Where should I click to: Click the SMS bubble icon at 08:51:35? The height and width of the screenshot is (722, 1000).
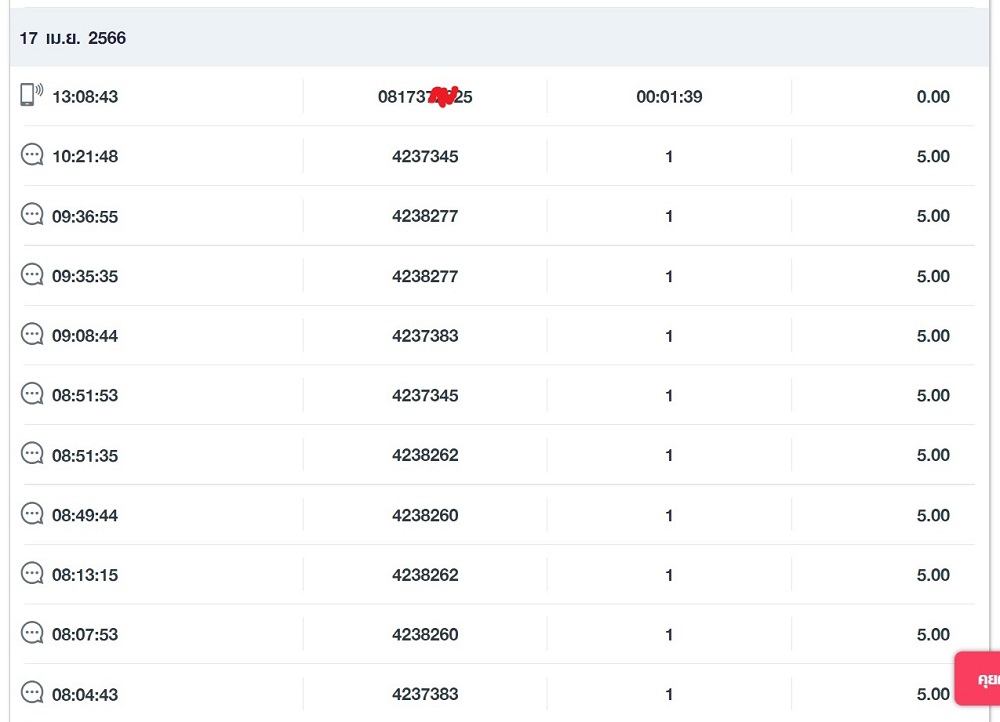pos(33,454)
